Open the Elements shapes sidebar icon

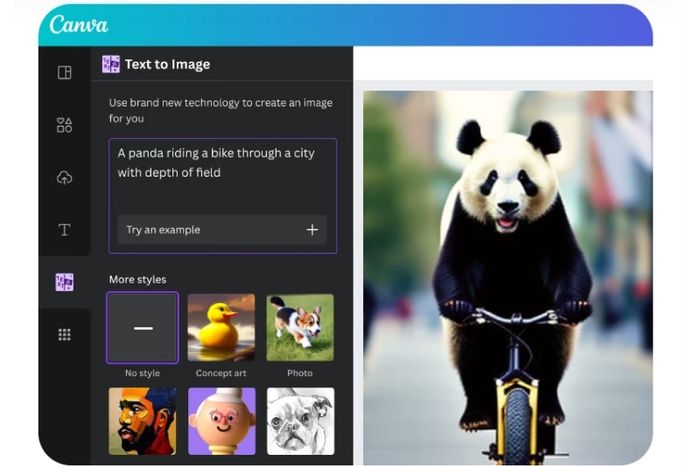[x=65, y=125]
